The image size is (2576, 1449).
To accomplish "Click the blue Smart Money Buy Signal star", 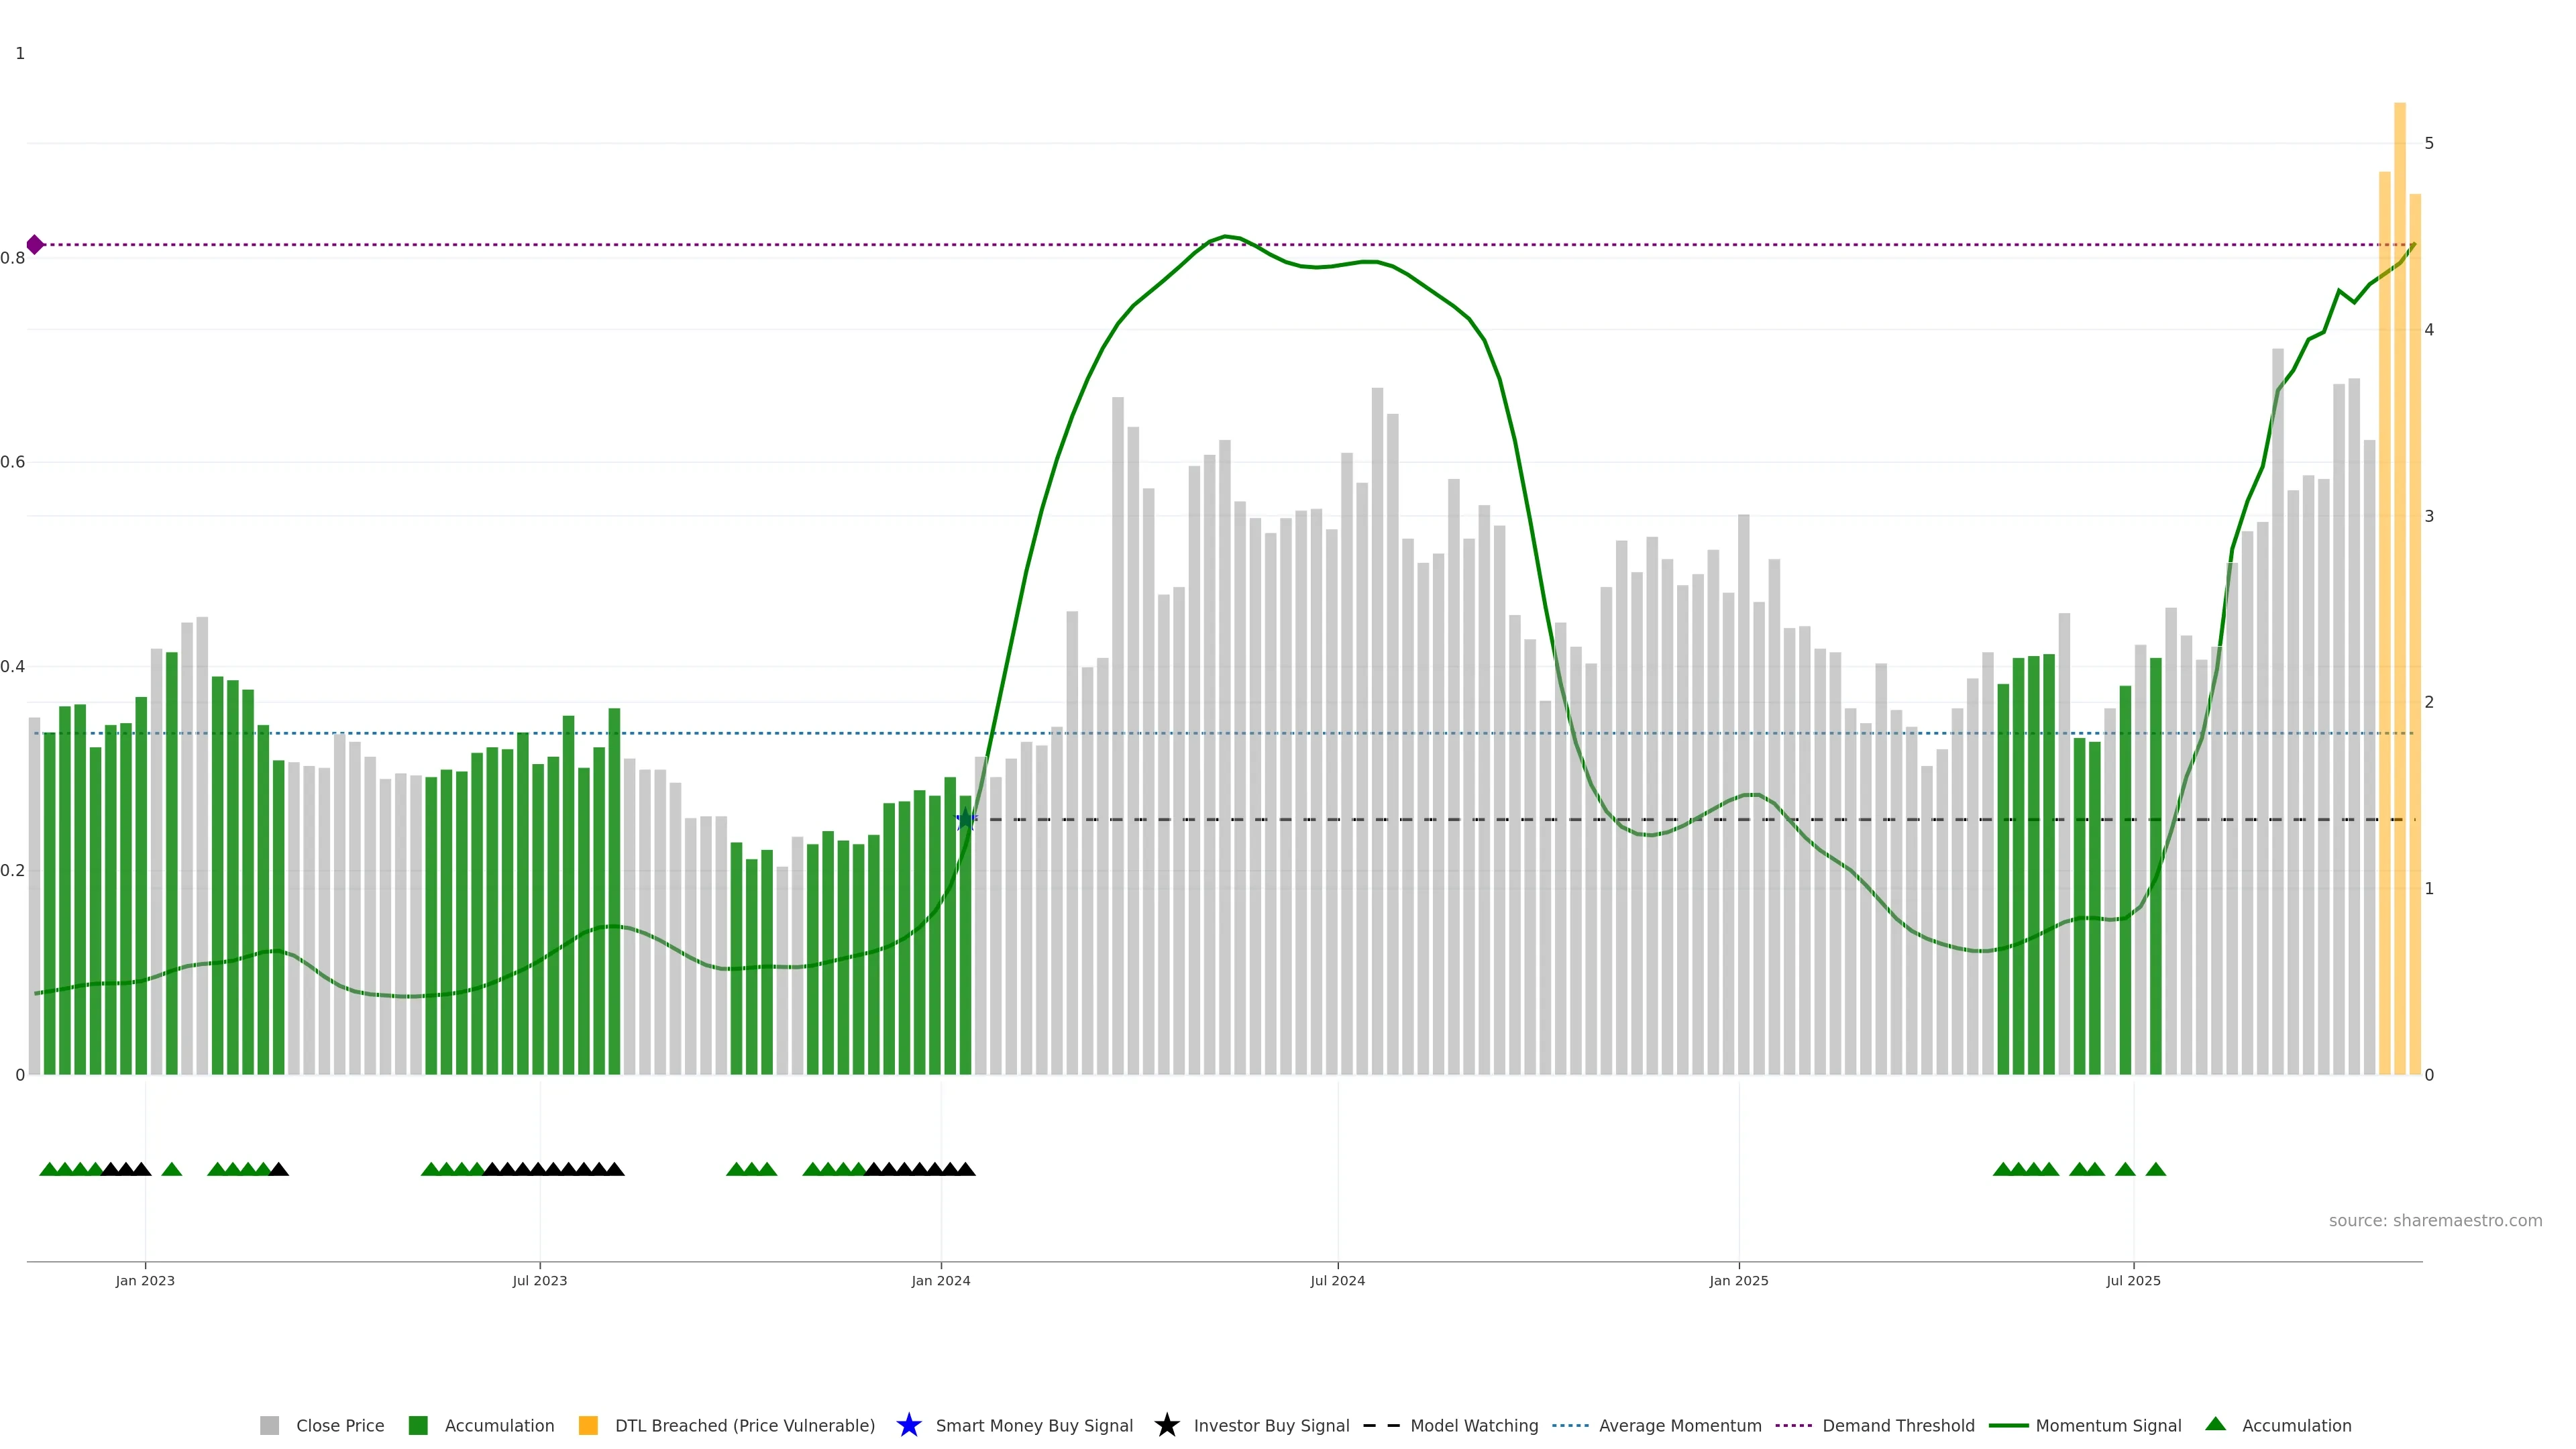I will click(908, 1426).
